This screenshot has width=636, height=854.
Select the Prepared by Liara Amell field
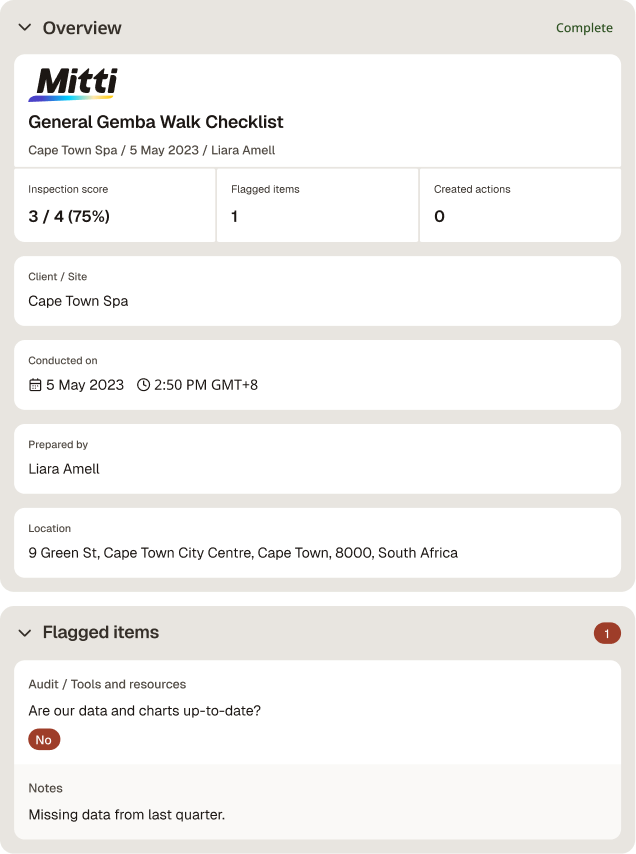coord(317,459)
